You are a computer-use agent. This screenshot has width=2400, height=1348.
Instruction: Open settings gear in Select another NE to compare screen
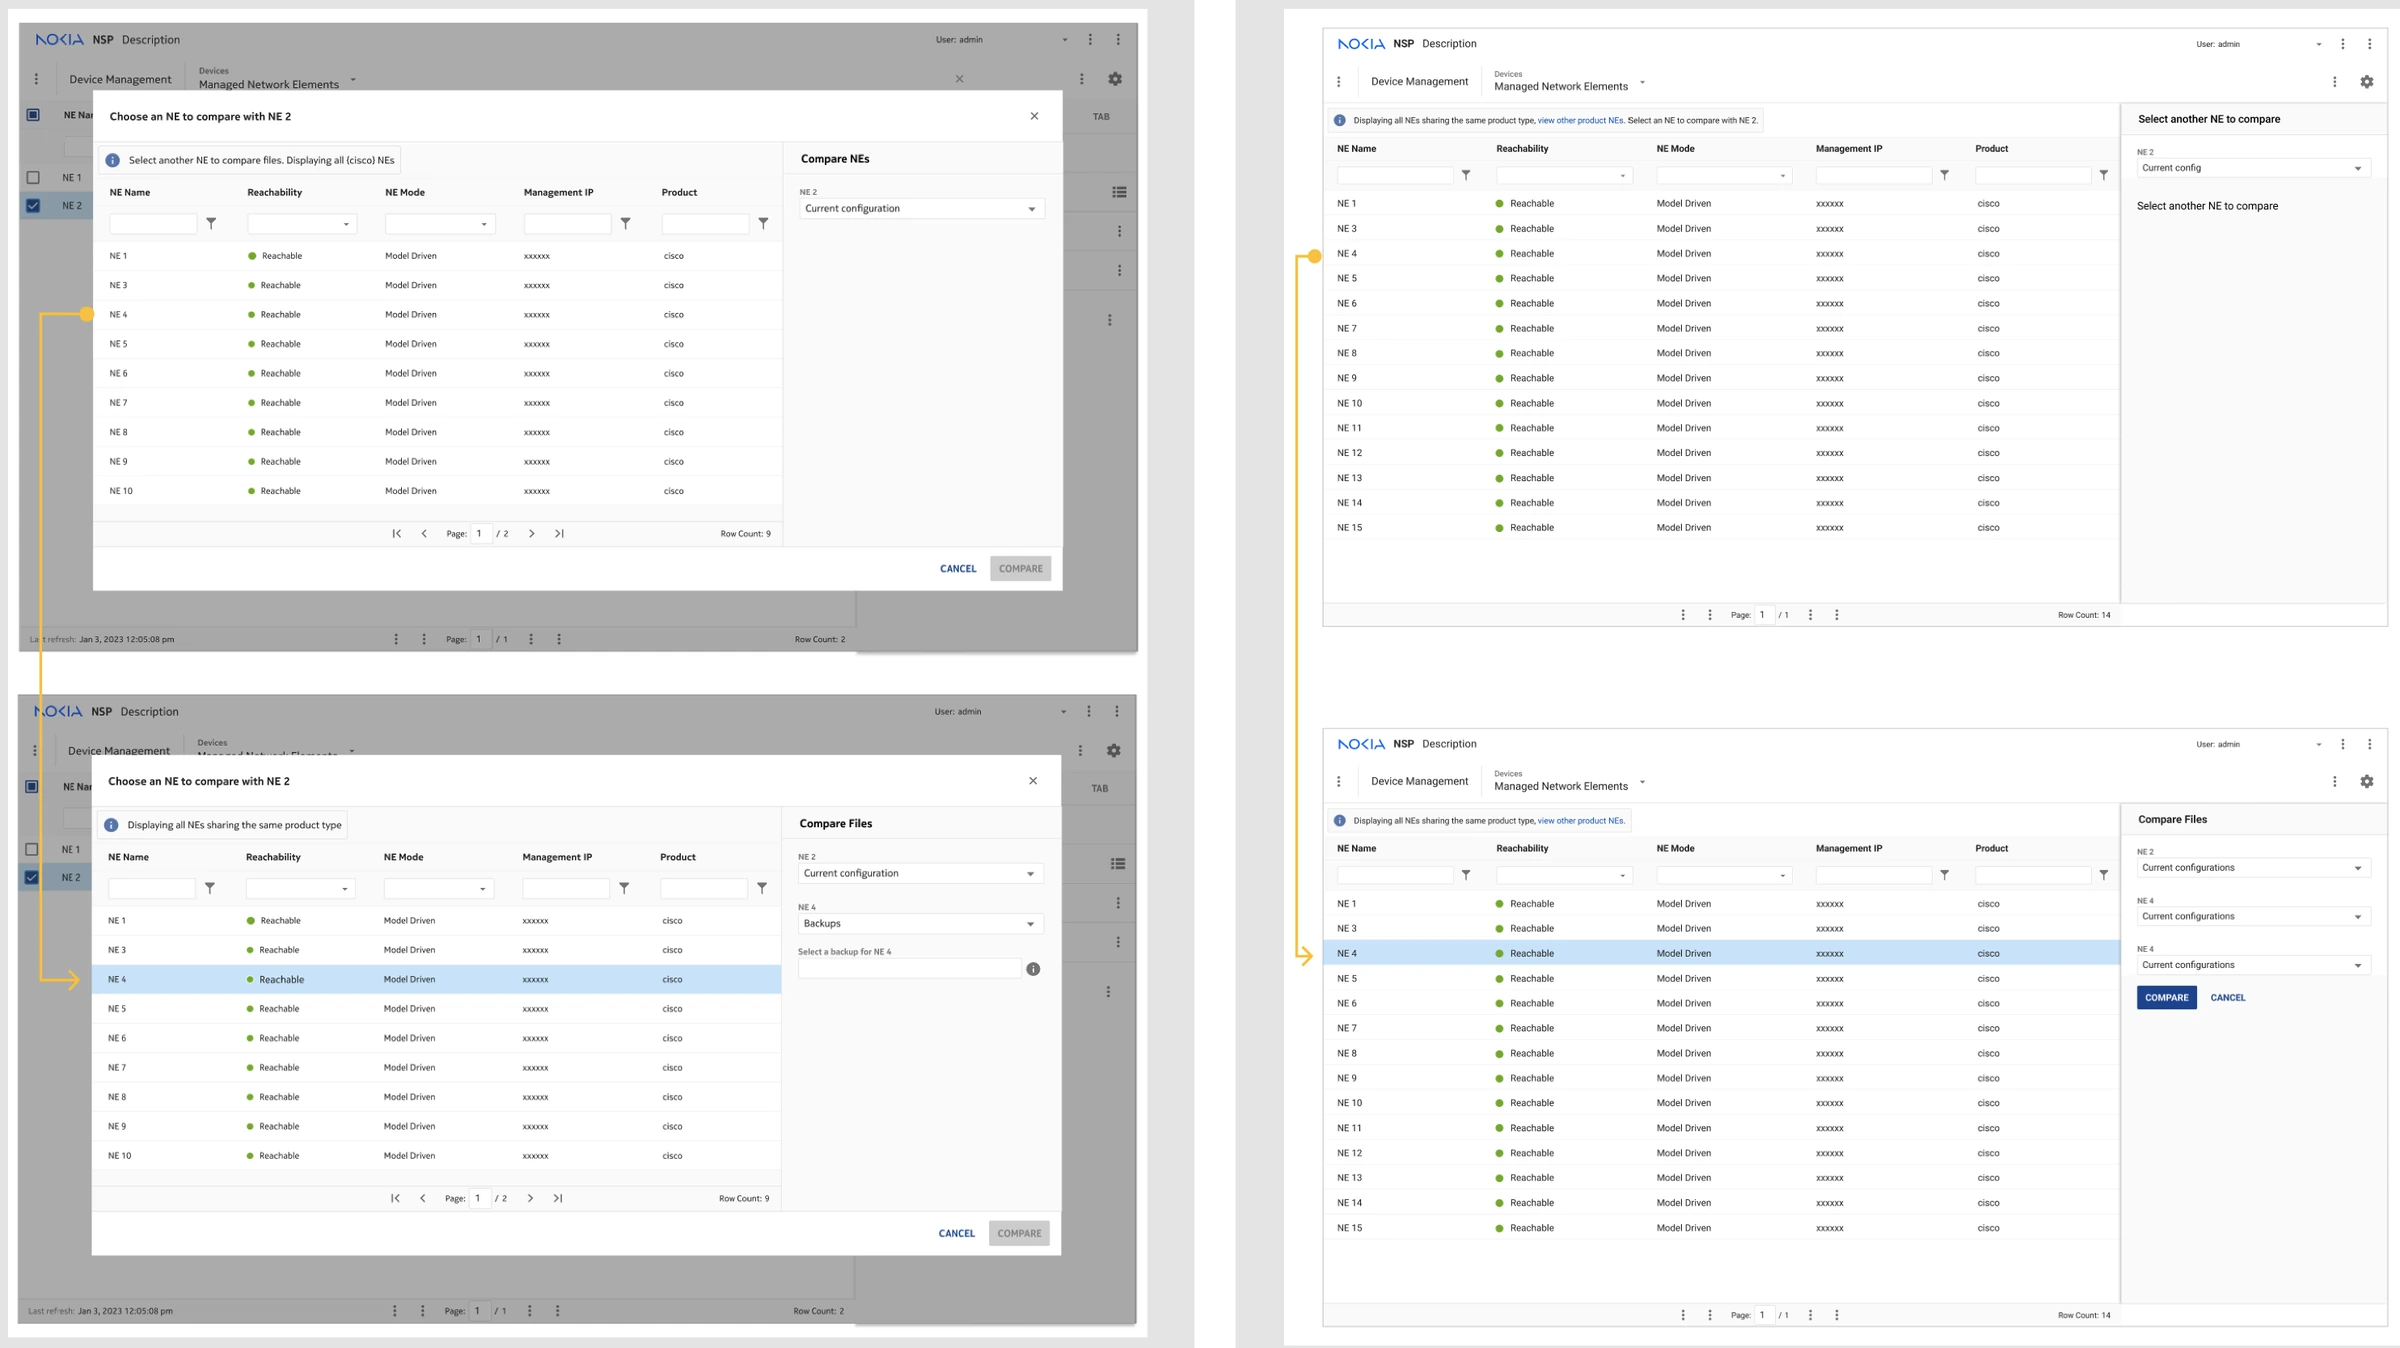click(x=2366, y=82)
